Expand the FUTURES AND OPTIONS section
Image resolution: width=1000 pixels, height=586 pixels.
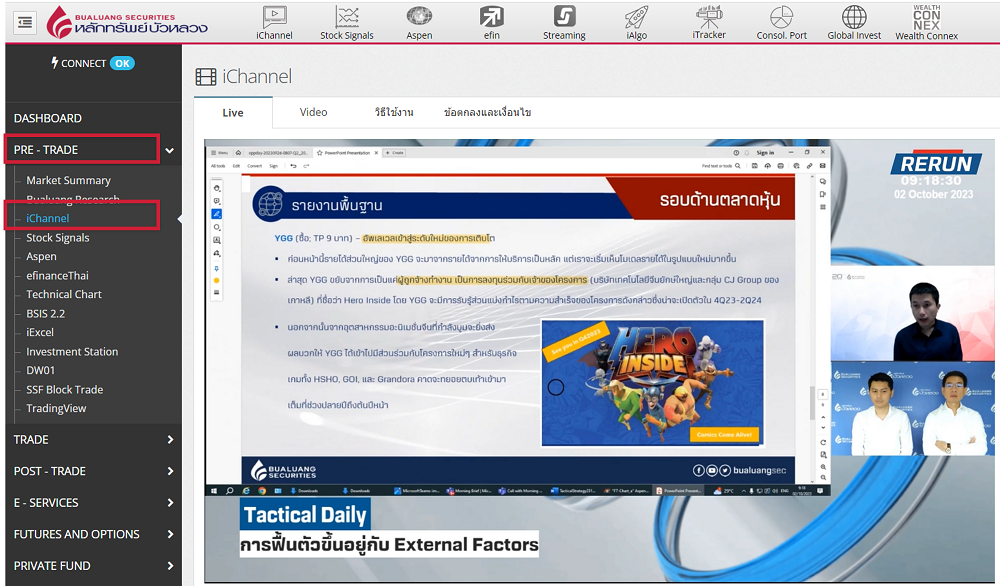[x=93, y=534]
